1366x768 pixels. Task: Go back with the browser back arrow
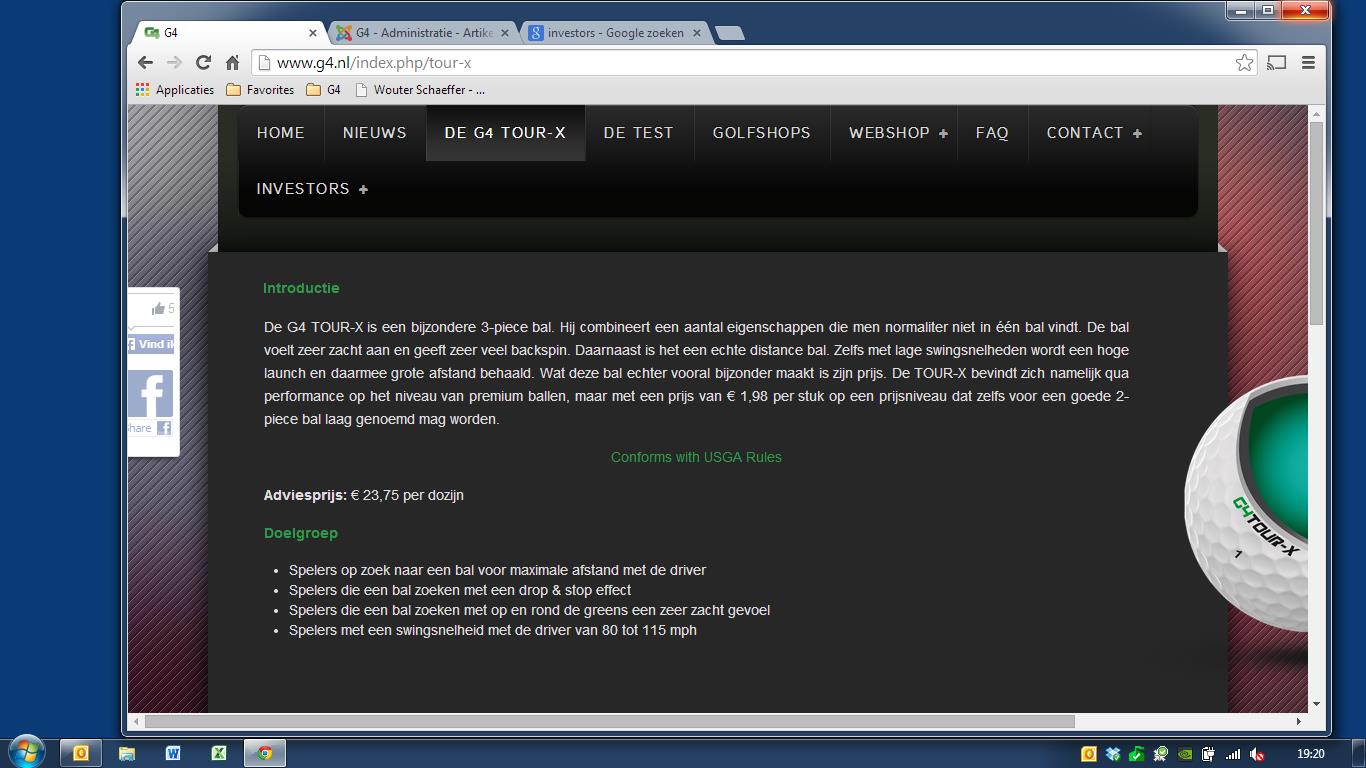(146, 62)
